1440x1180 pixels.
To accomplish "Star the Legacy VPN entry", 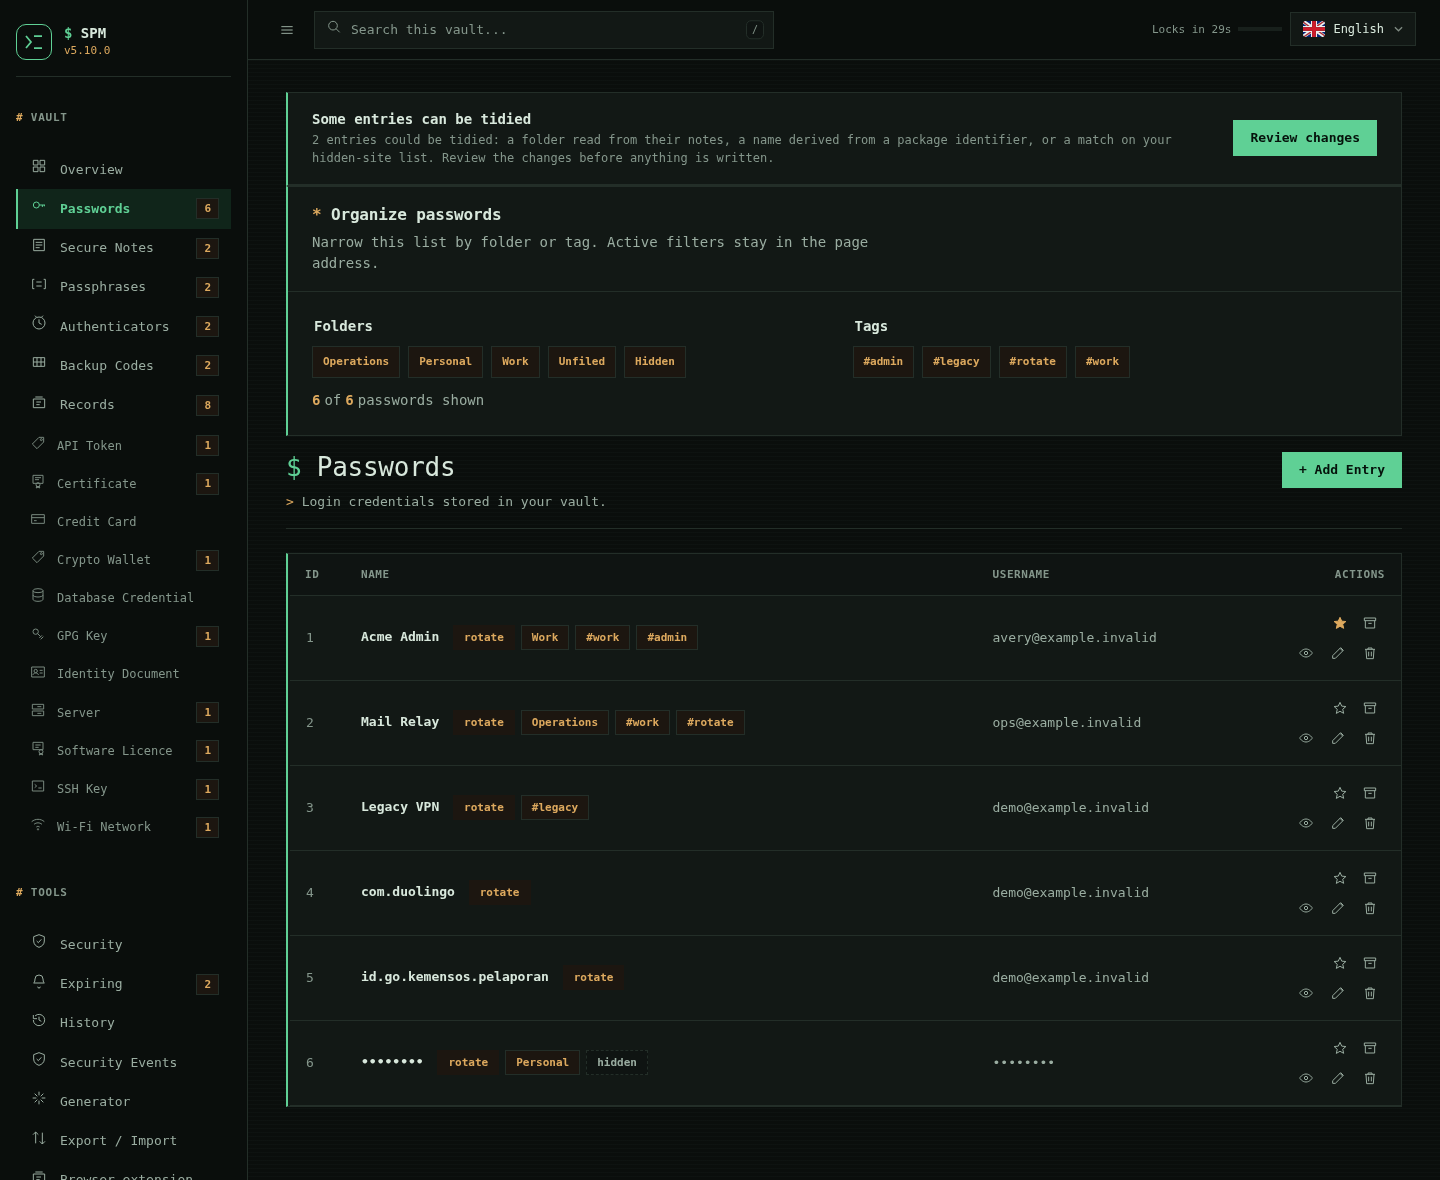I will point(1340,793).
